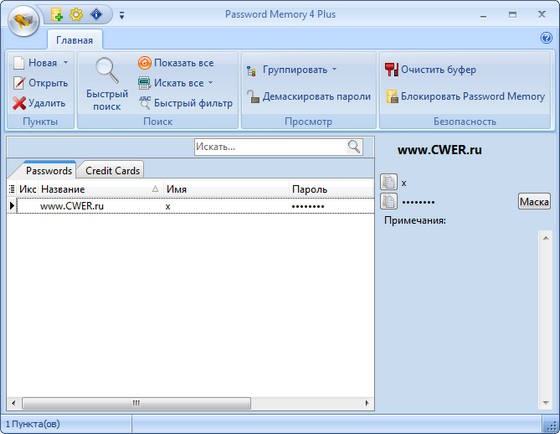Click the notes scrollbar up arrow
The width and height of the screenshot is (560, 434).
[546, 238]
